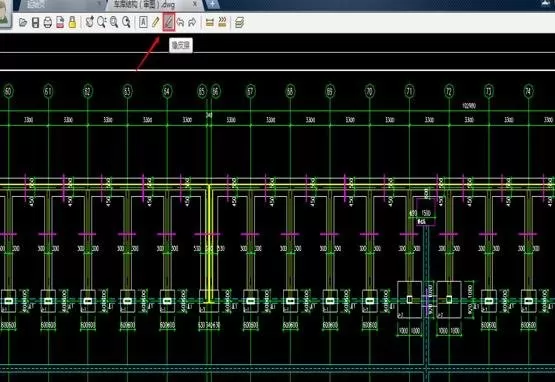
Task: Activate the pan hand tool
Action: tap(90, 22)
